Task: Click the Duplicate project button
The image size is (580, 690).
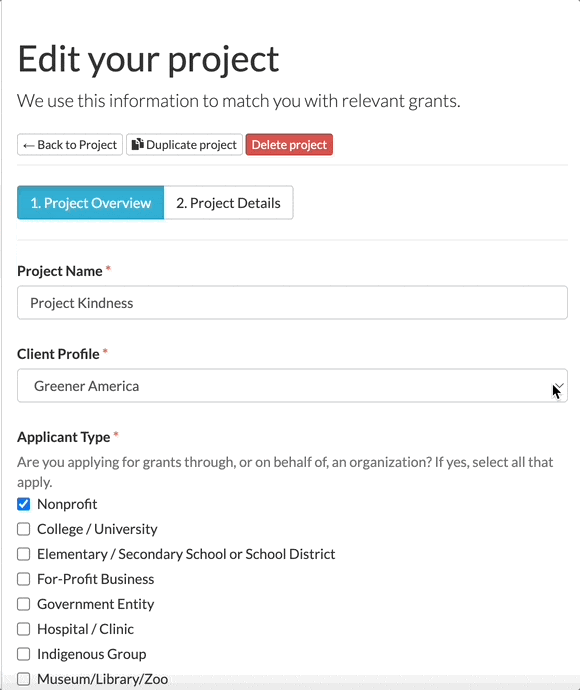Action: point(184,145)
